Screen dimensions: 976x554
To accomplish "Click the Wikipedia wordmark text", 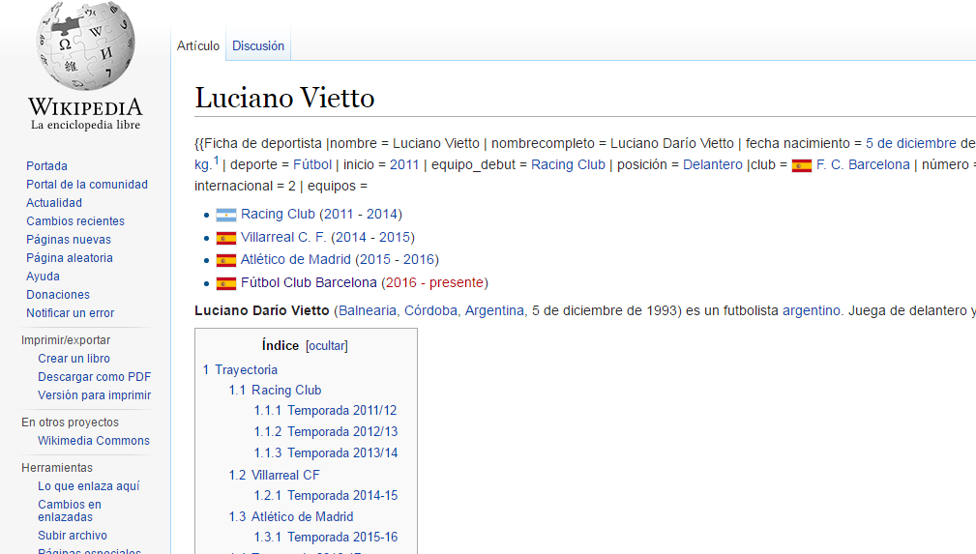I will tap(85, 107).
